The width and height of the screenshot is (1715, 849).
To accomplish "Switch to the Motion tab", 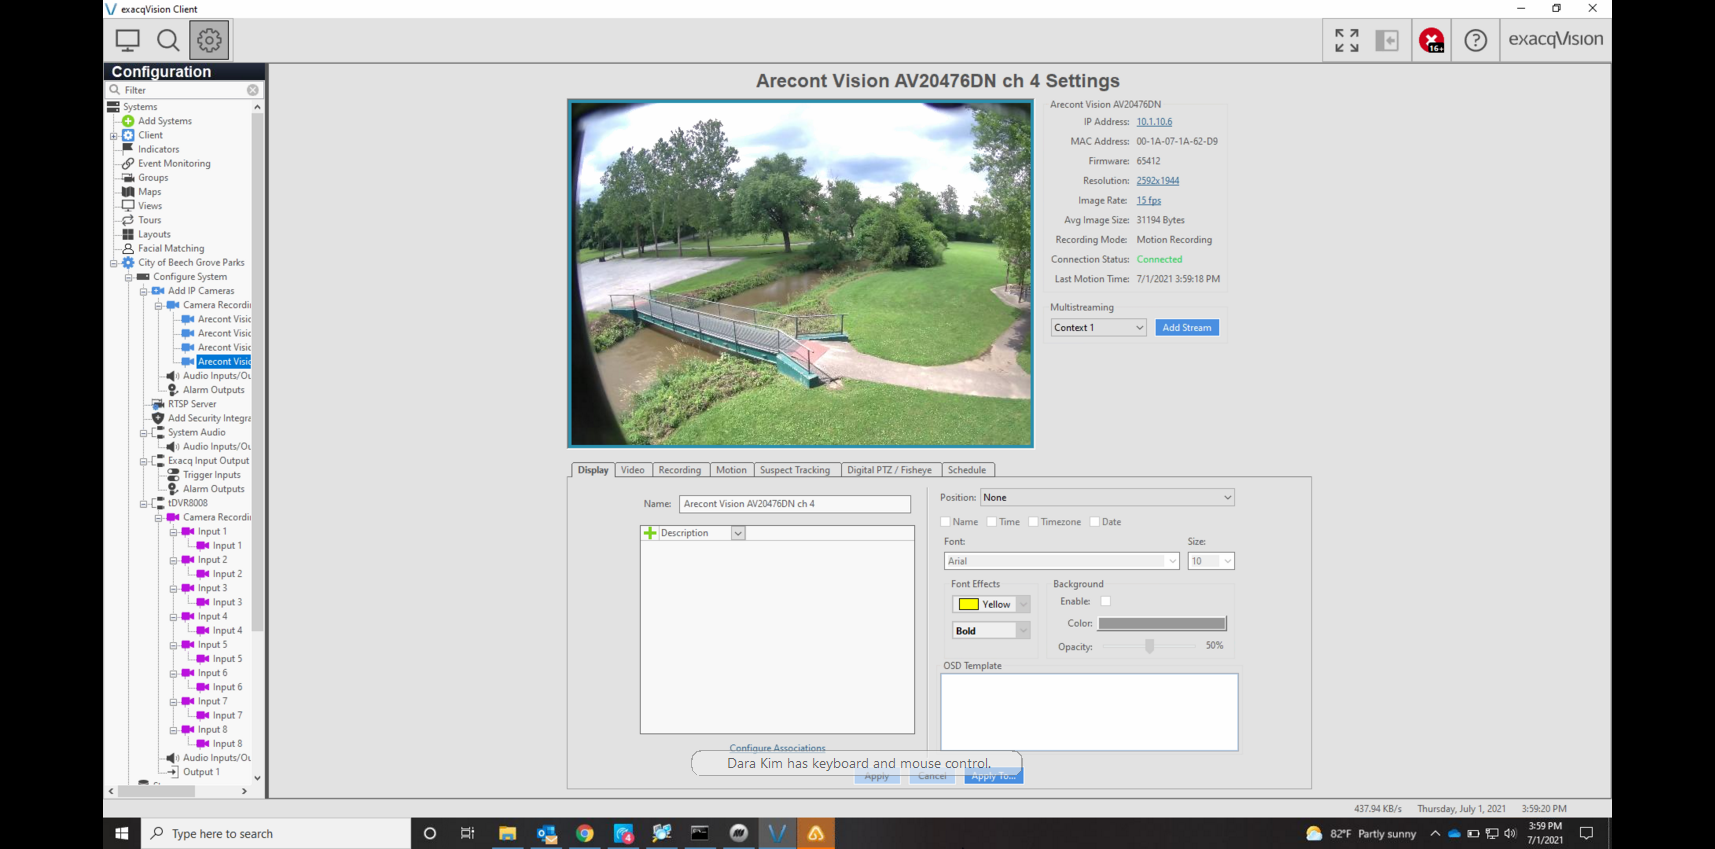I will point(731,470).
